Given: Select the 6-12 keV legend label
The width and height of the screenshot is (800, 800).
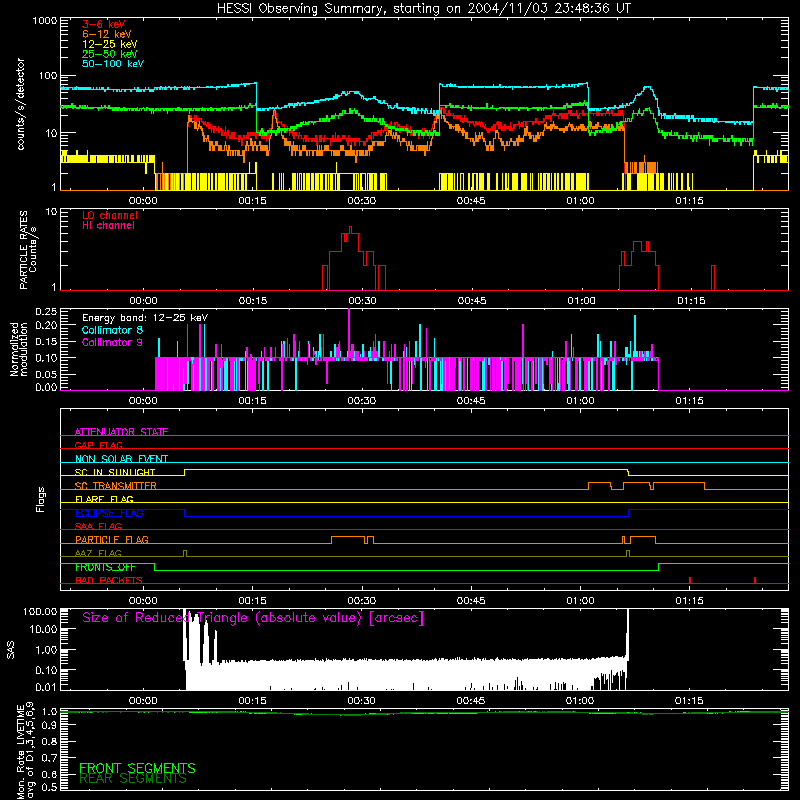Looking at the screenshot, I should 107,34.
